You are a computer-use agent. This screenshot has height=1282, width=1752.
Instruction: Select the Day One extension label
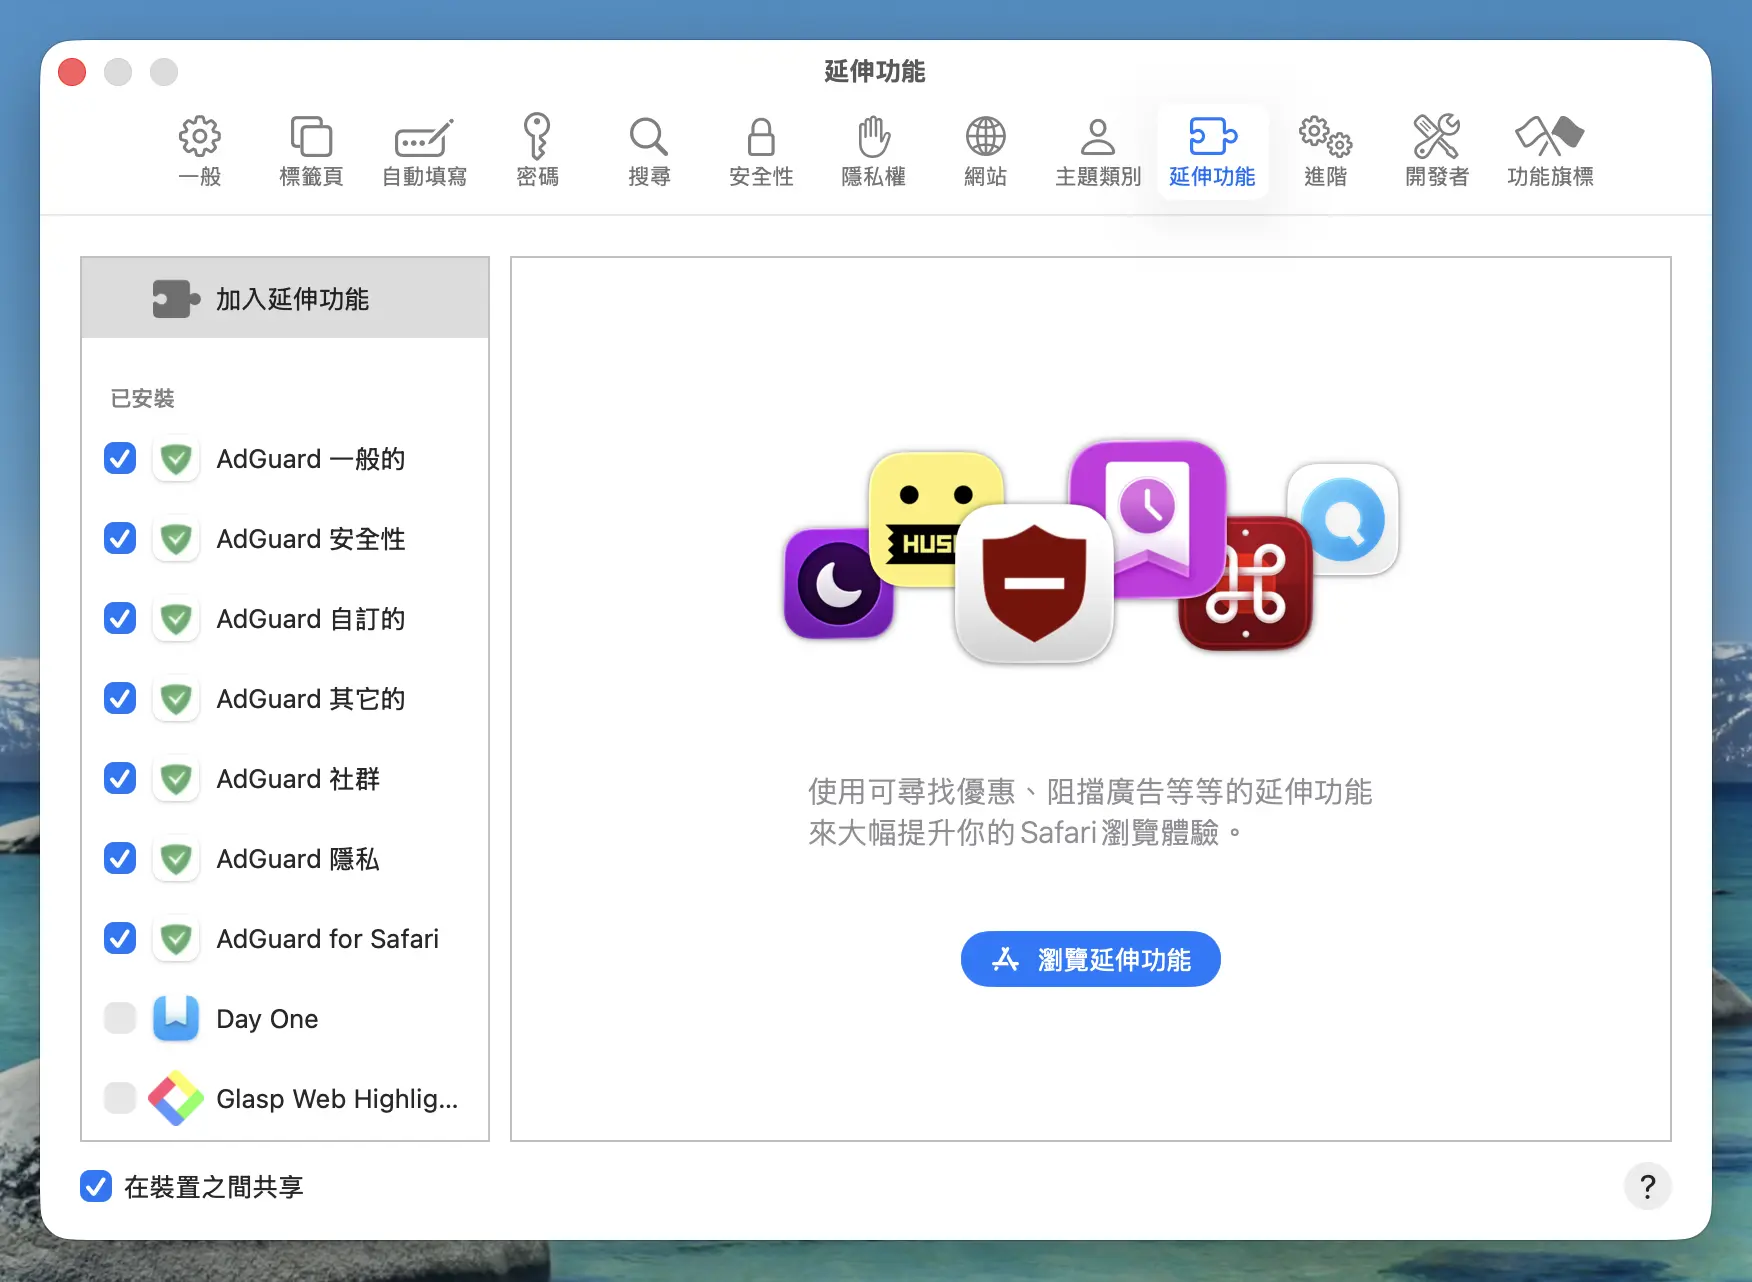267,1019
